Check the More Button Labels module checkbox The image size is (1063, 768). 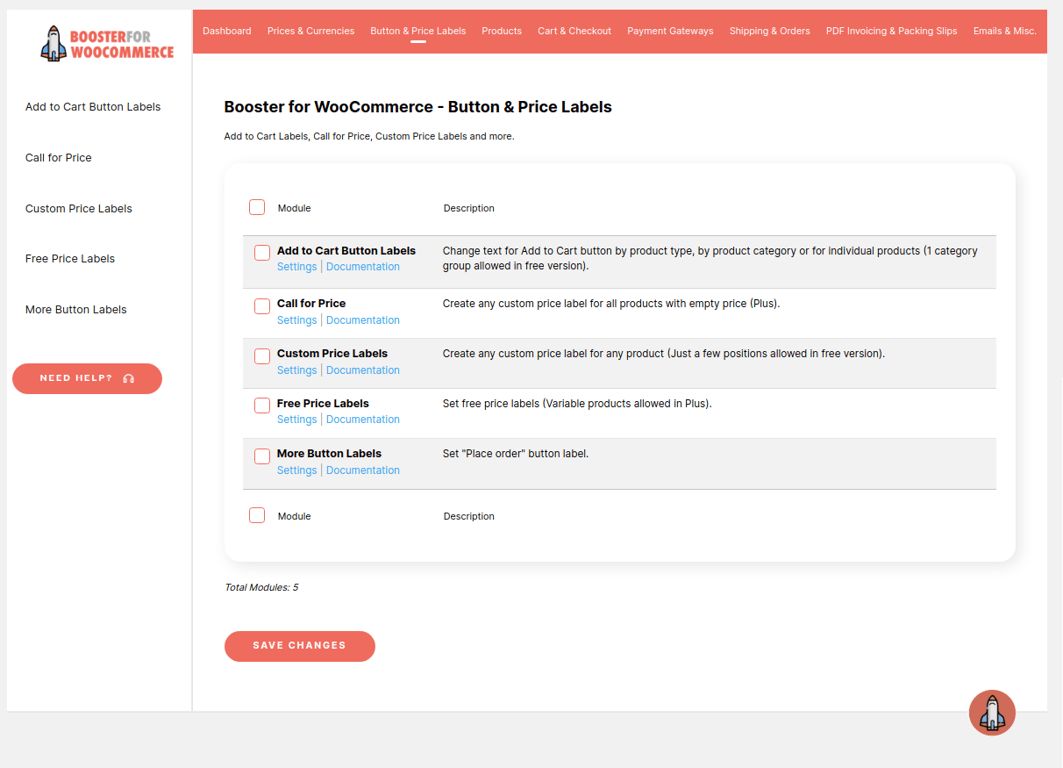[262, 455]
